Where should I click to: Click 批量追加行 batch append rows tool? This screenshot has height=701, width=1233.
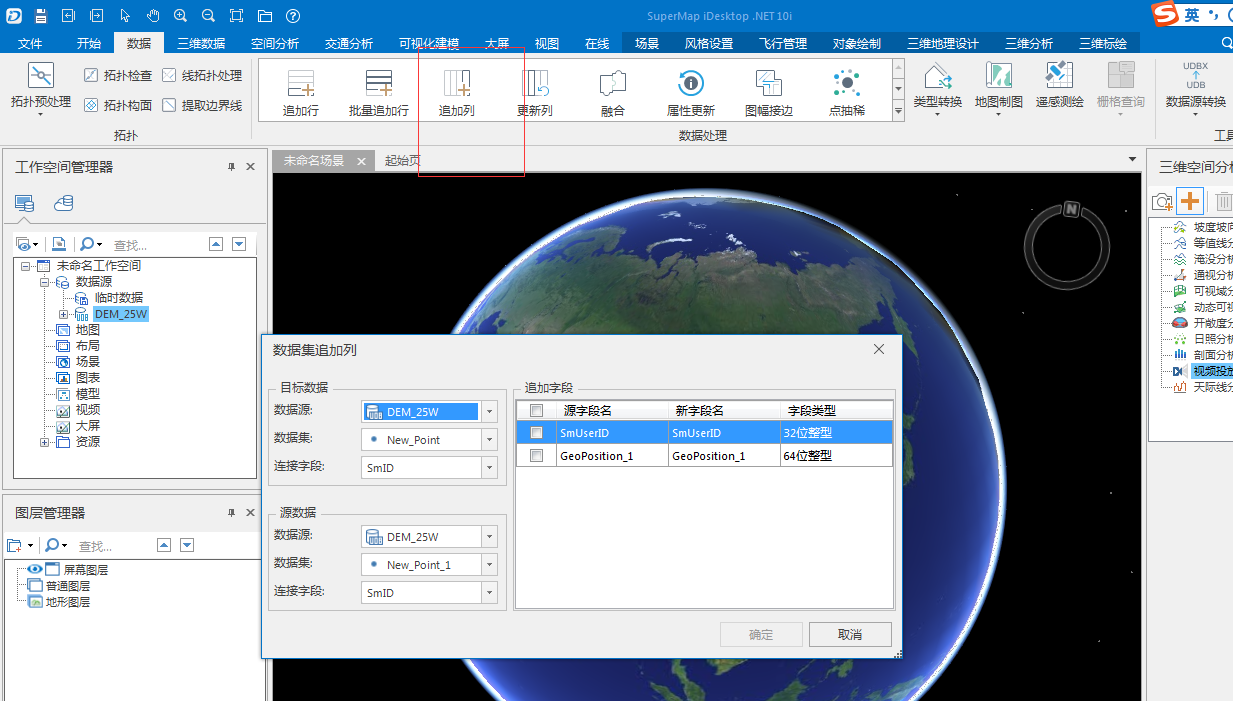click(x=379, y=93)
